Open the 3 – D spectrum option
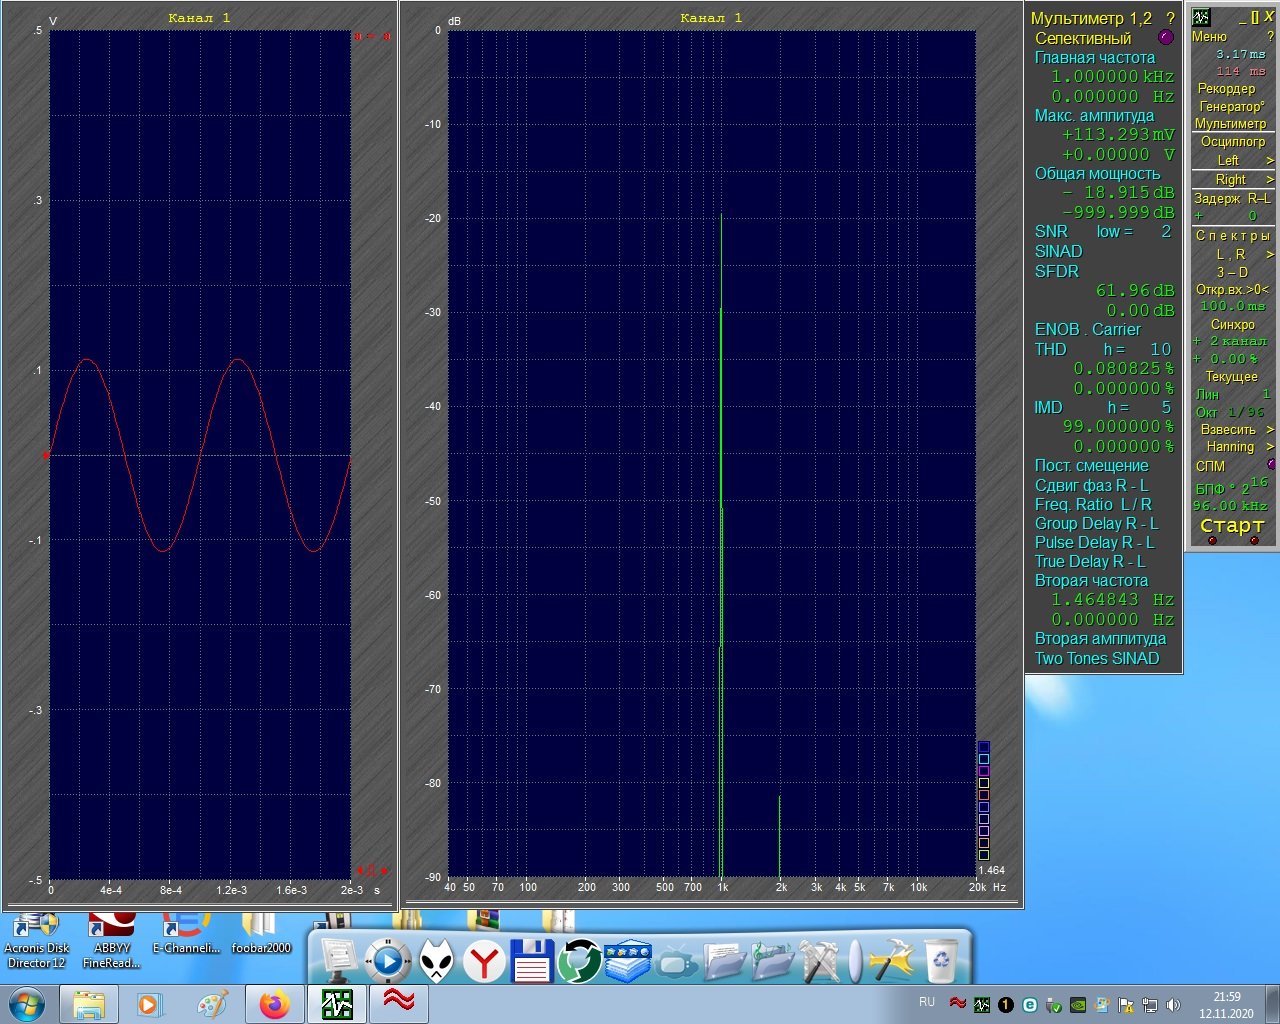Screen dimensions: 1280x1024 (1232, 272)
